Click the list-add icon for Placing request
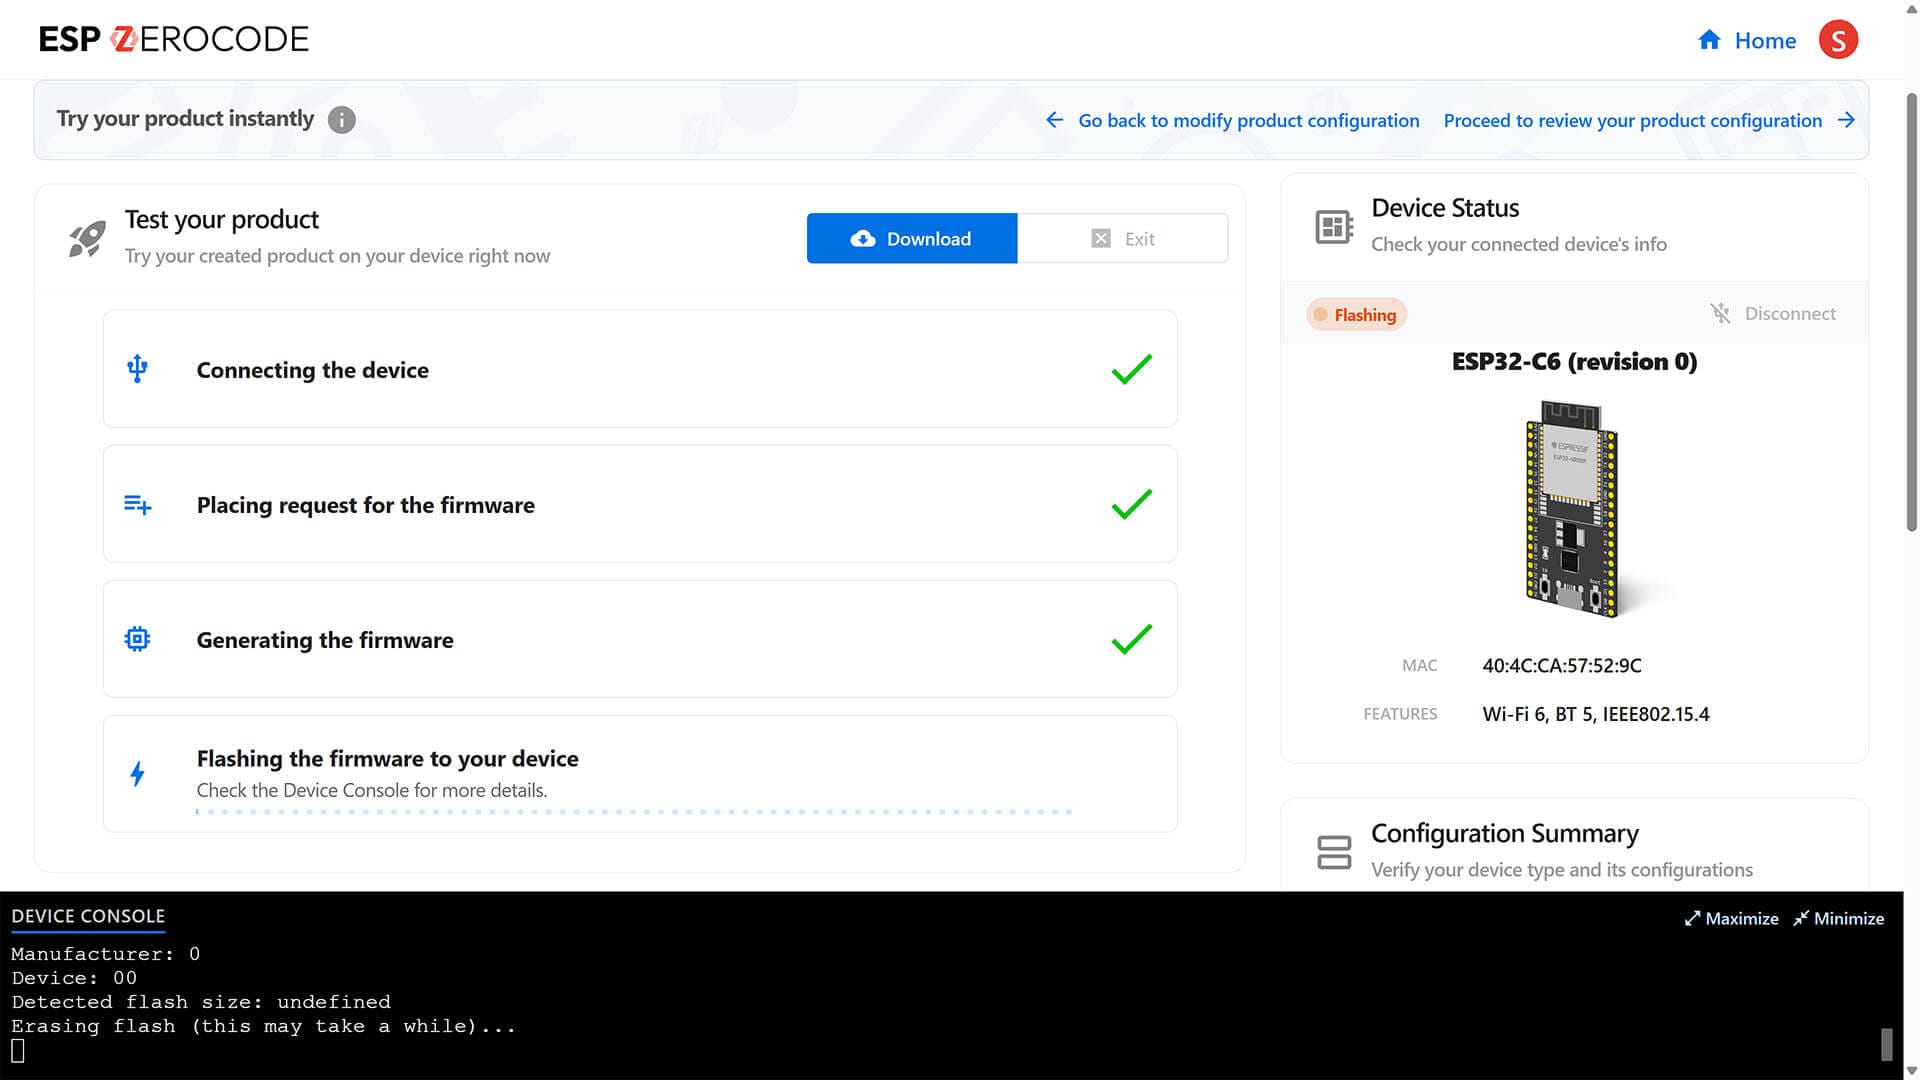Viewport: 1920px width, 1080px height. click(137, 505)
